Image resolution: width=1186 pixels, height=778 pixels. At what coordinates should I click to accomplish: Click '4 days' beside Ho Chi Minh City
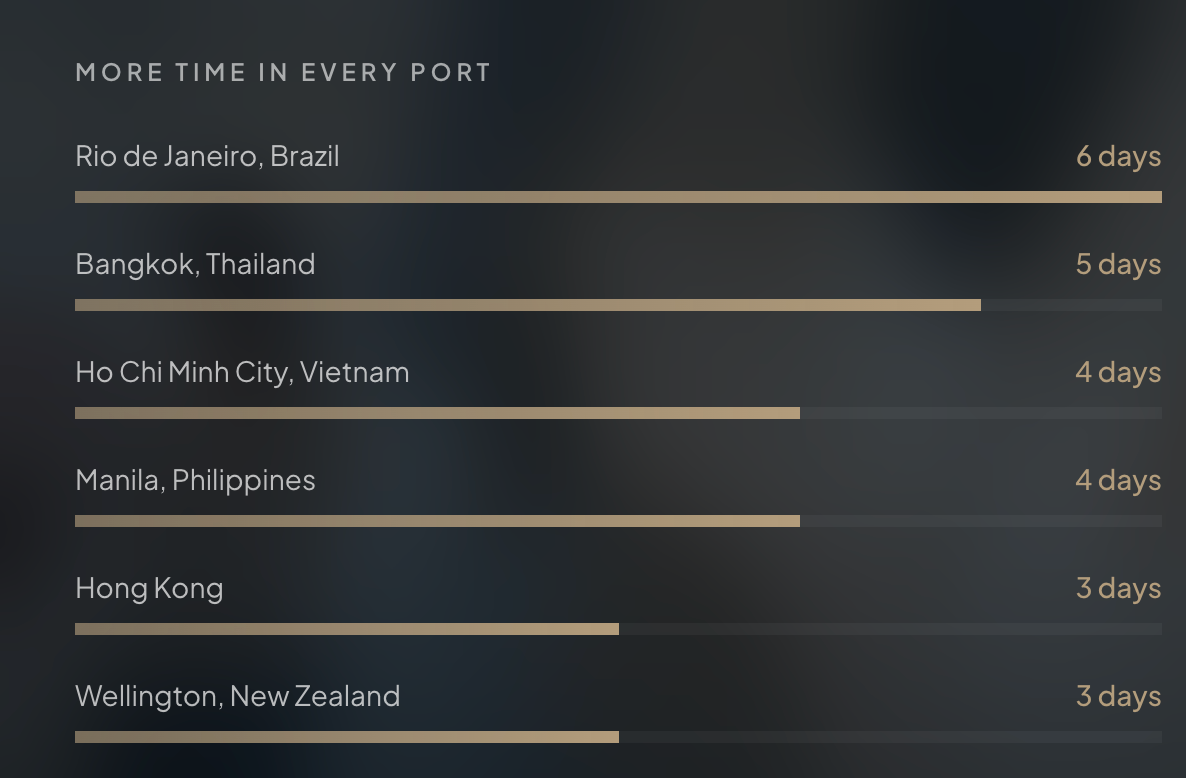coord(1119,373)
